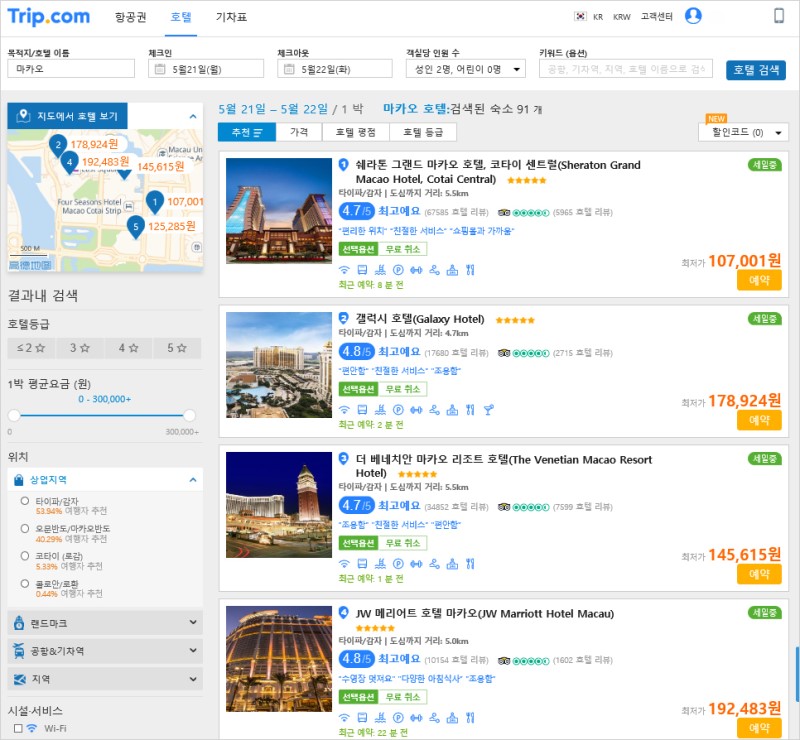This screenshot has height=740, width=800.
Task: Click the sort icon inside the 추천 tab
Action: coord(258,133)
